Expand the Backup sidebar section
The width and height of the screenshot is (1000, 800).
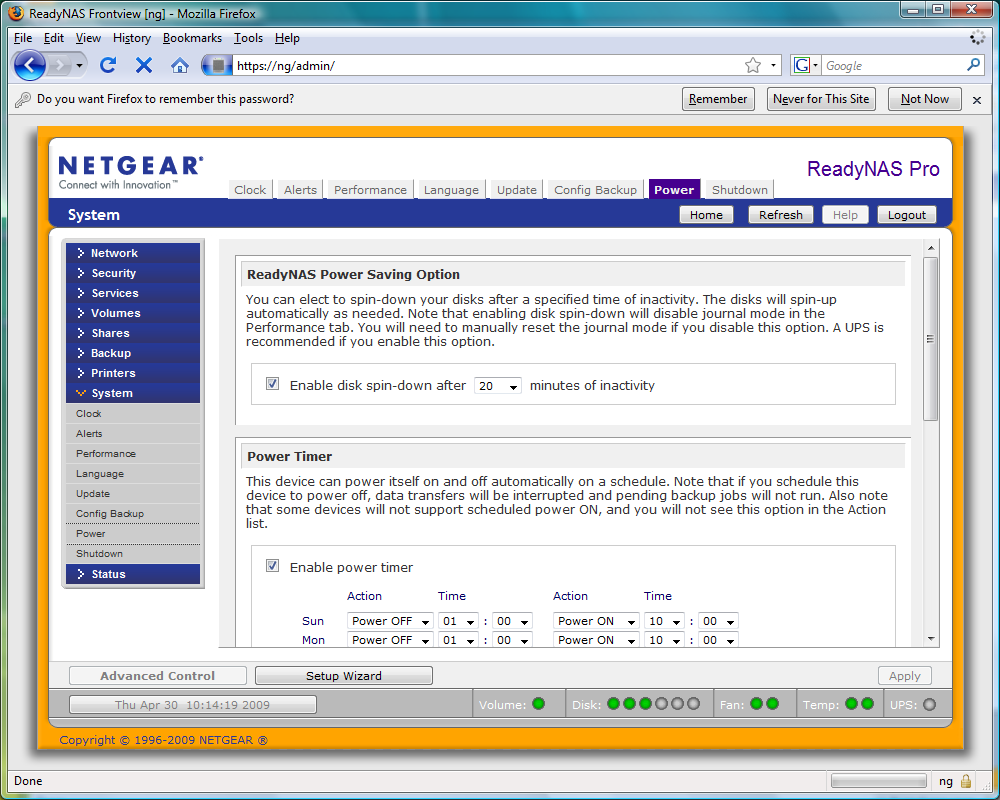click(133, 353)
